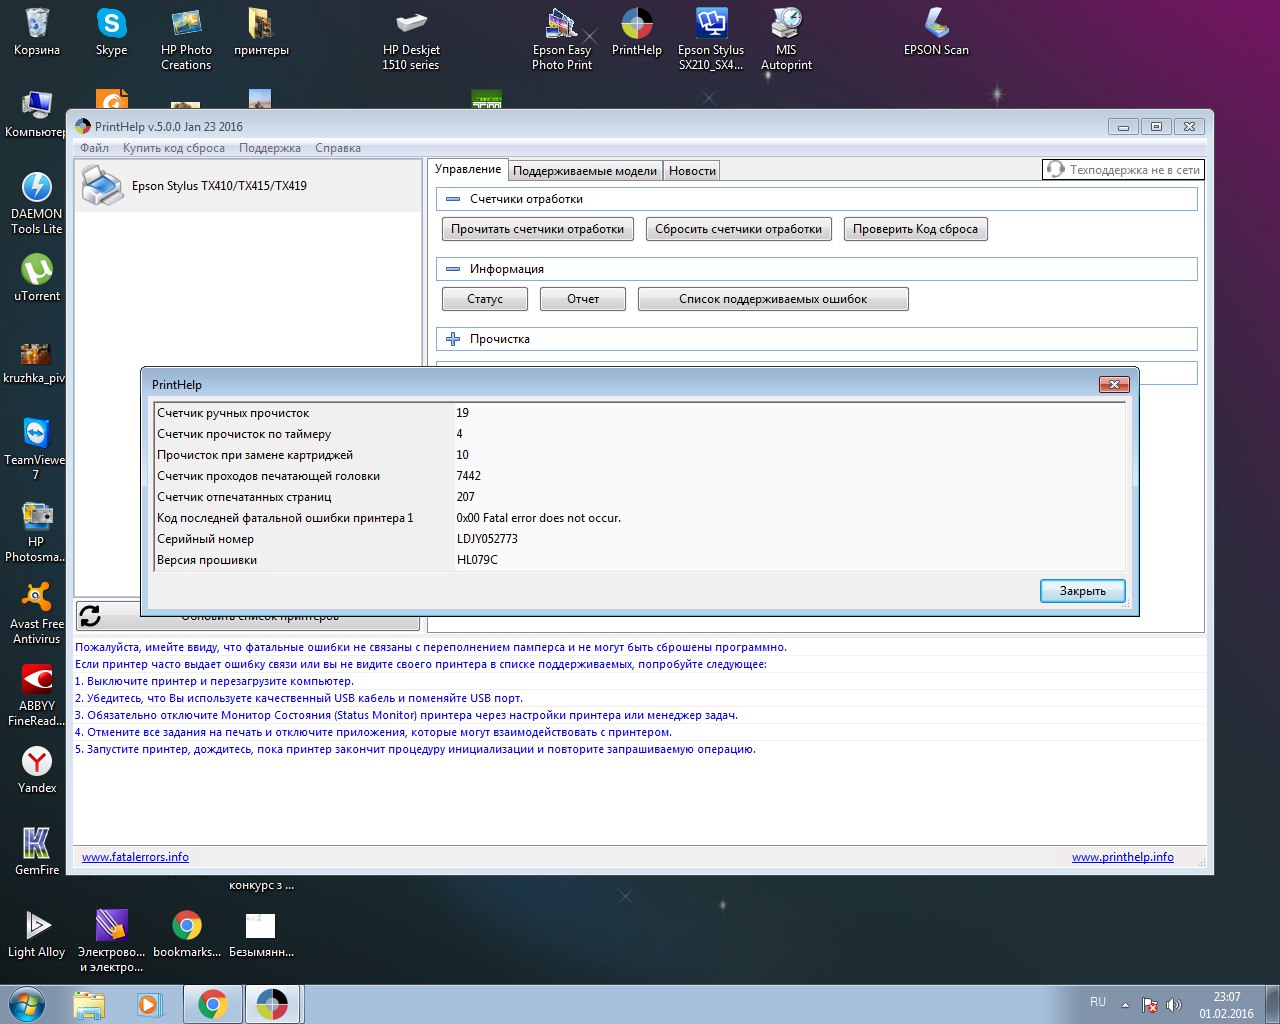Select the GemFire desktop icon
The image size is (1280, 1024).
(x=37, y=851)
